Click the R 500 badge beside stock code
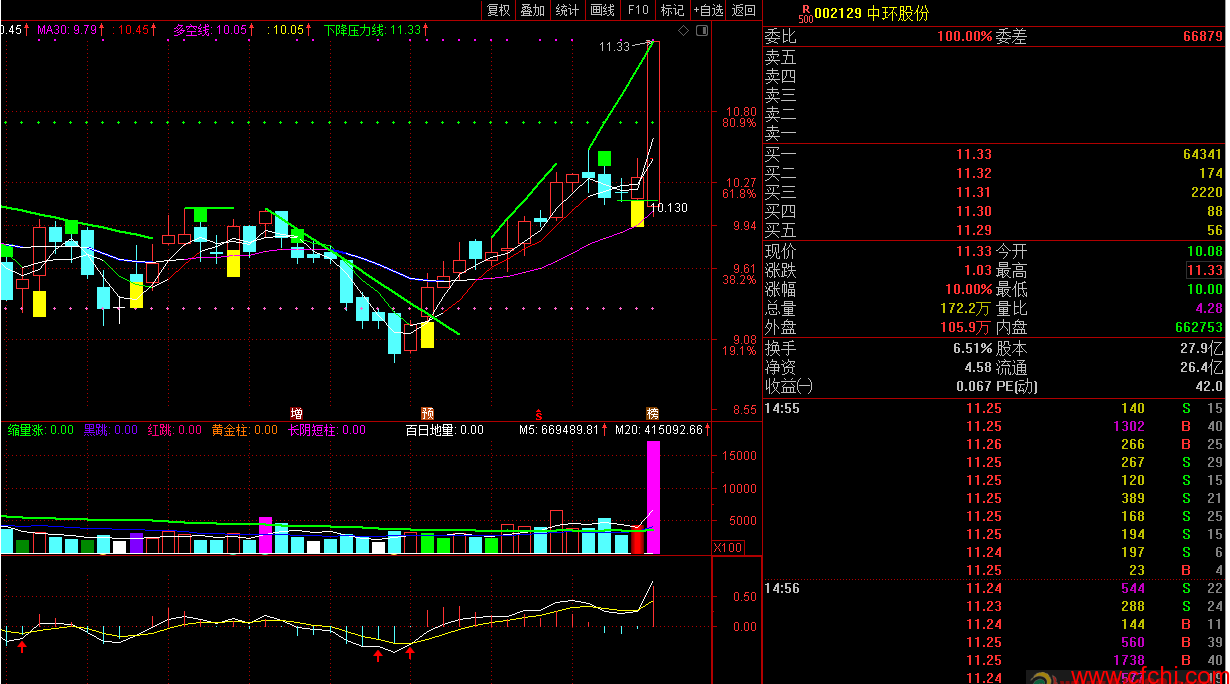Viewport: 1230px width, 684px height. point(805,13)
